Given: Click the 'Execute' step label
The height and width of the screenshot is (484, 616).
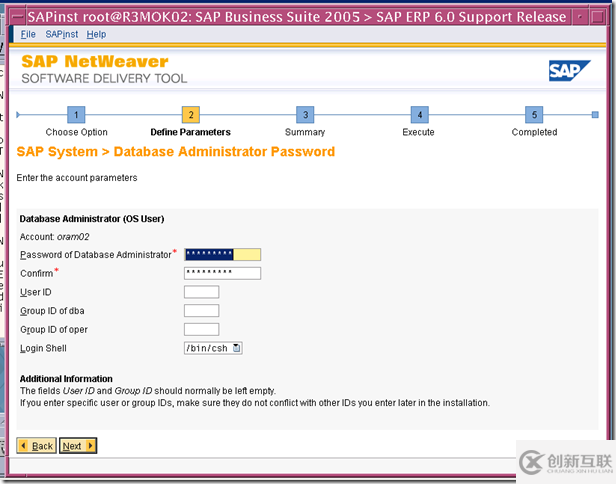Looking at the screenshot, I should click(418, 132).
